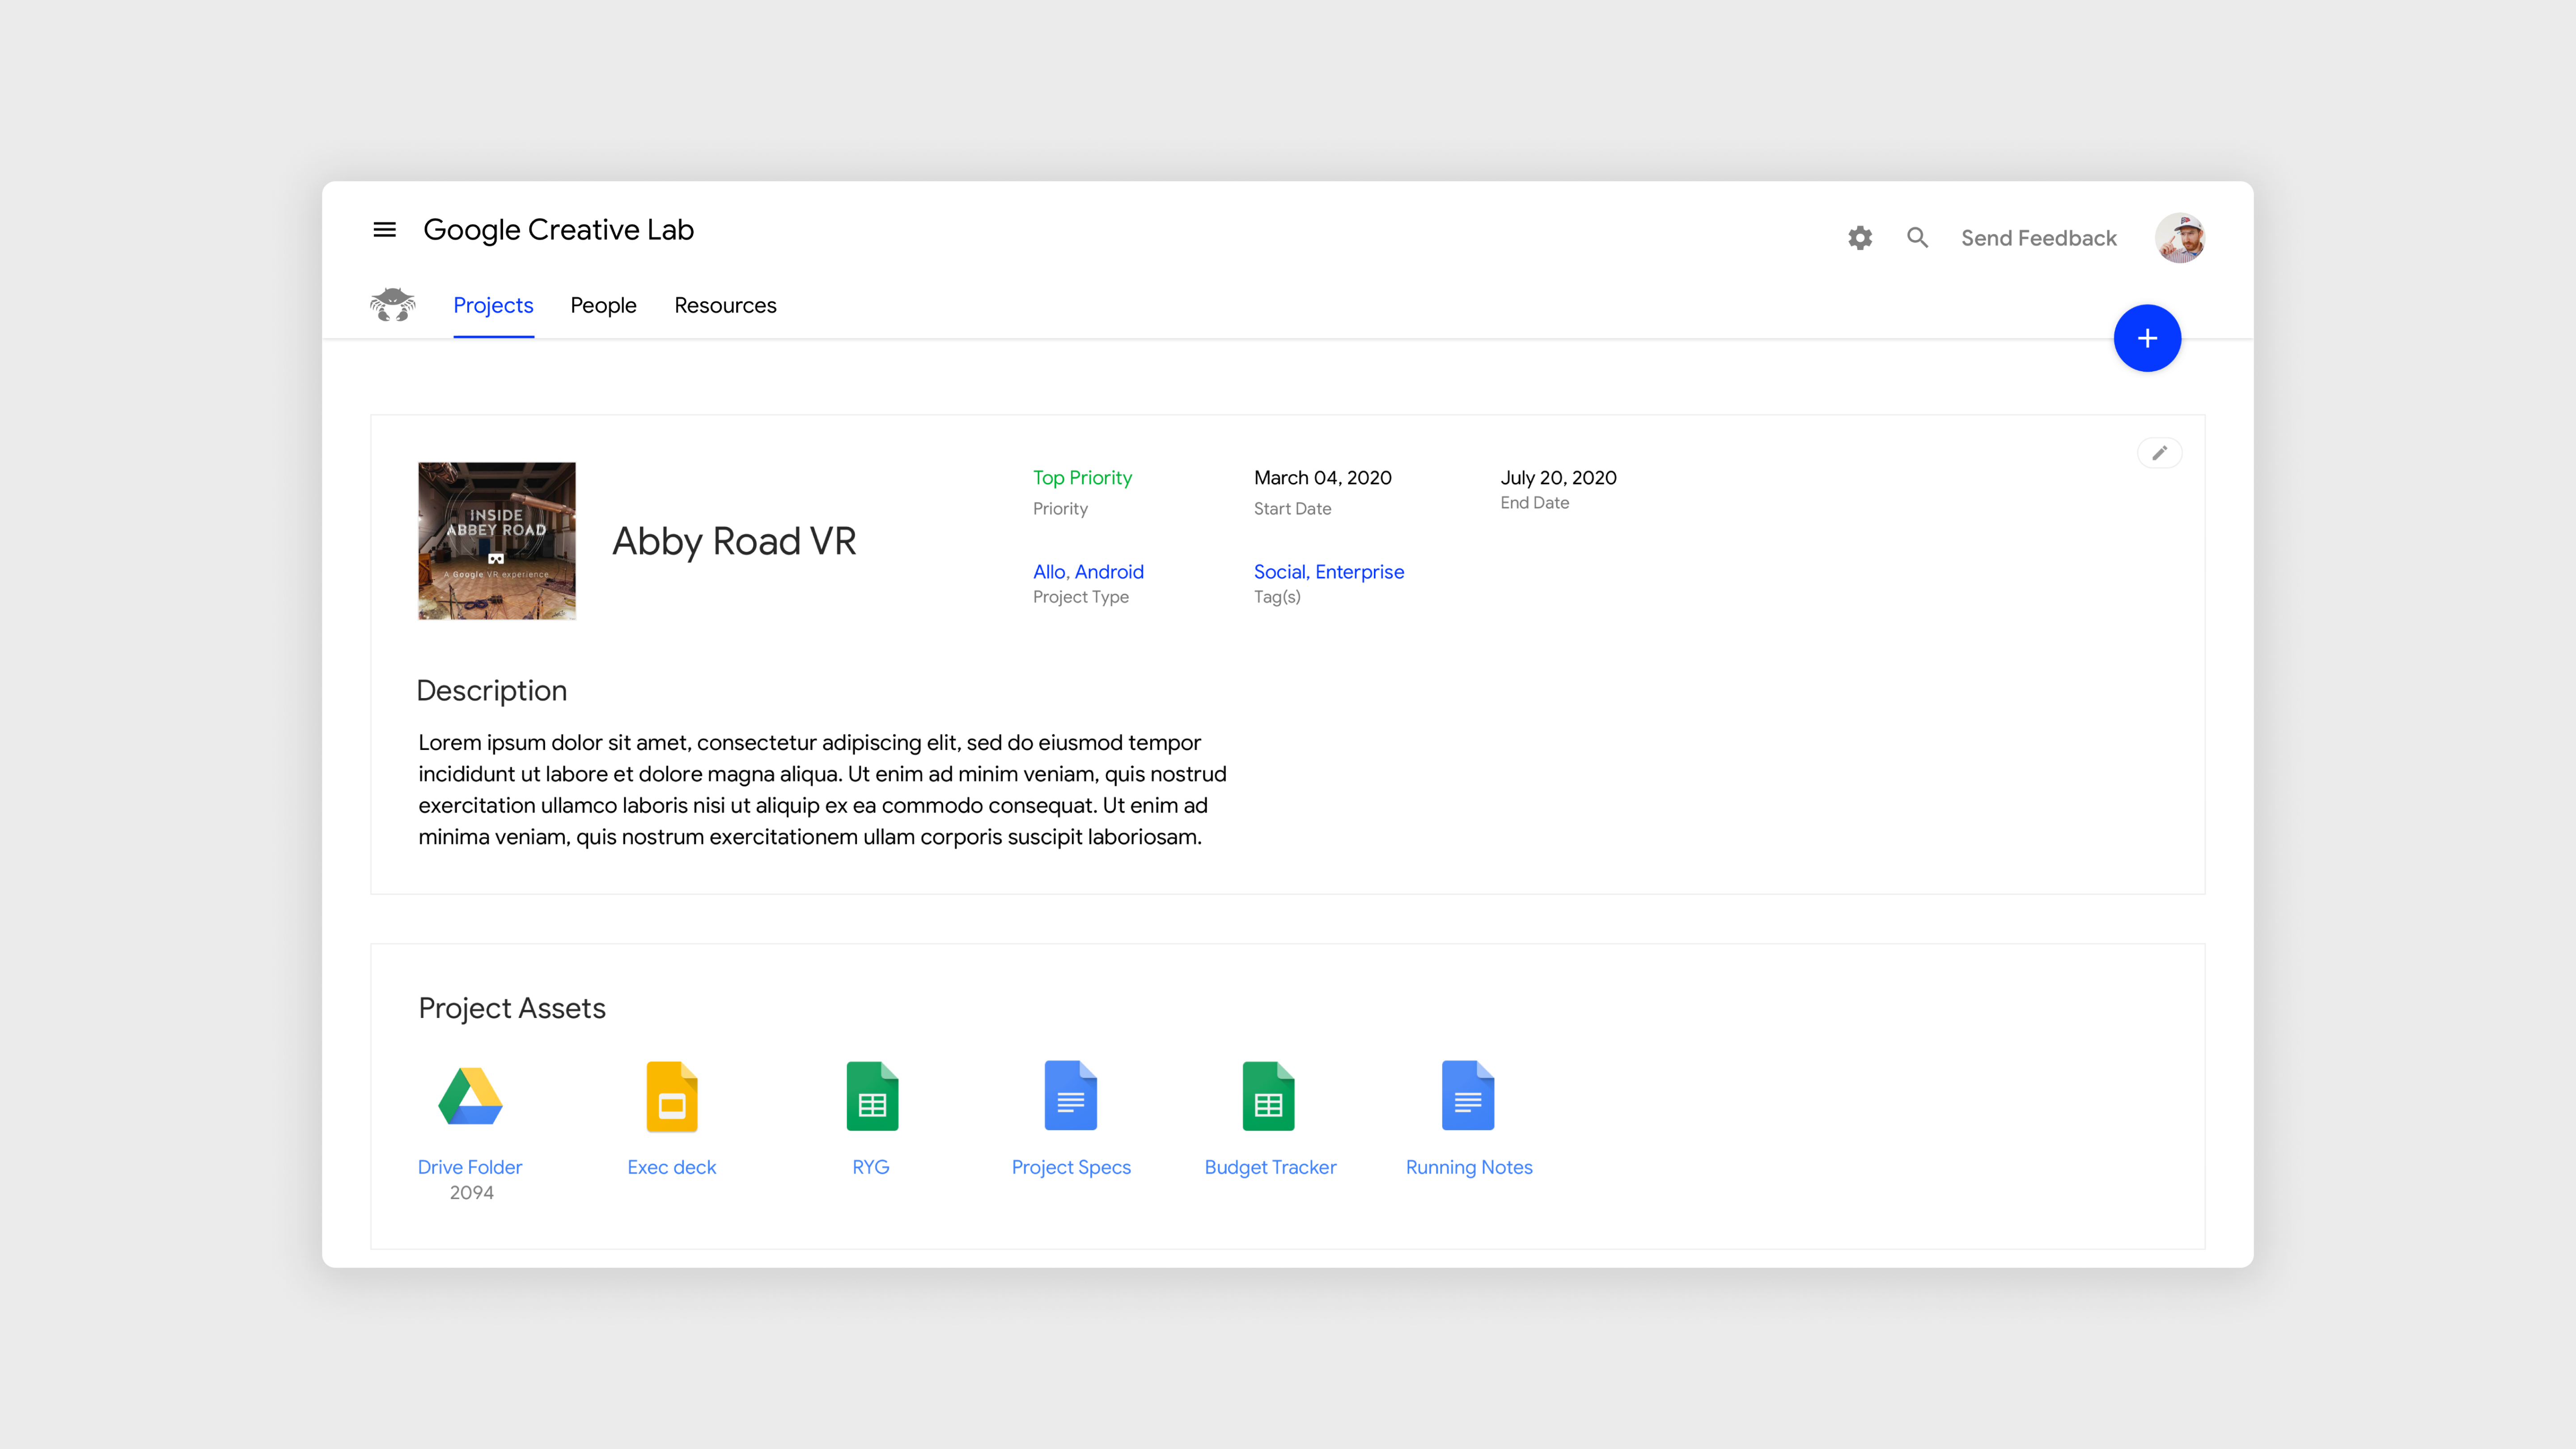This screenshot has height=1449, width=2576.
Task: Open the RYG sheets icon
Action: (x=871, y=1096)
